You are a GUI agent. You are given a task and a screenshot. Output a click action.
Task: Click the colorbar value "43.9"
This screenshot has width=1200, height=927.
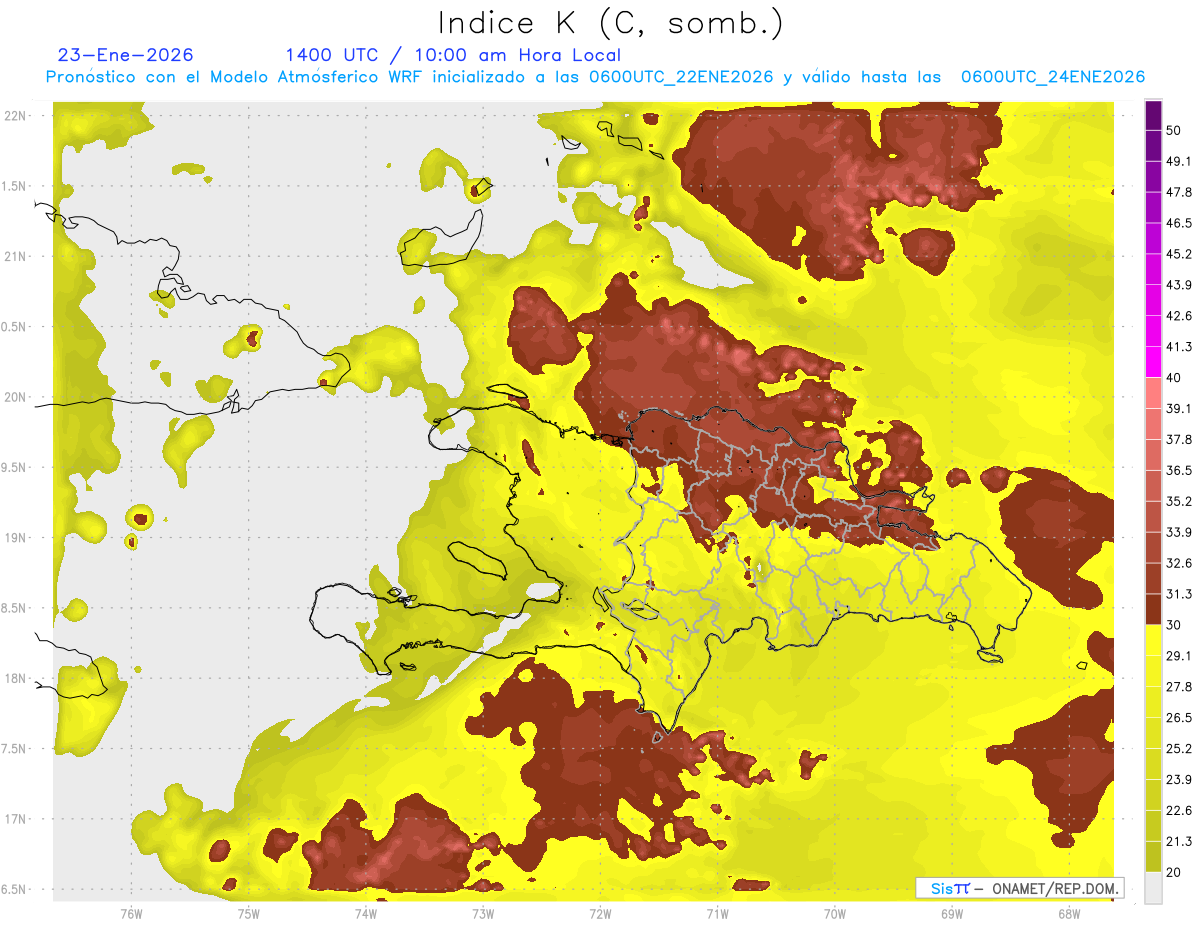pyautogui.click(x=1178, y=285)
